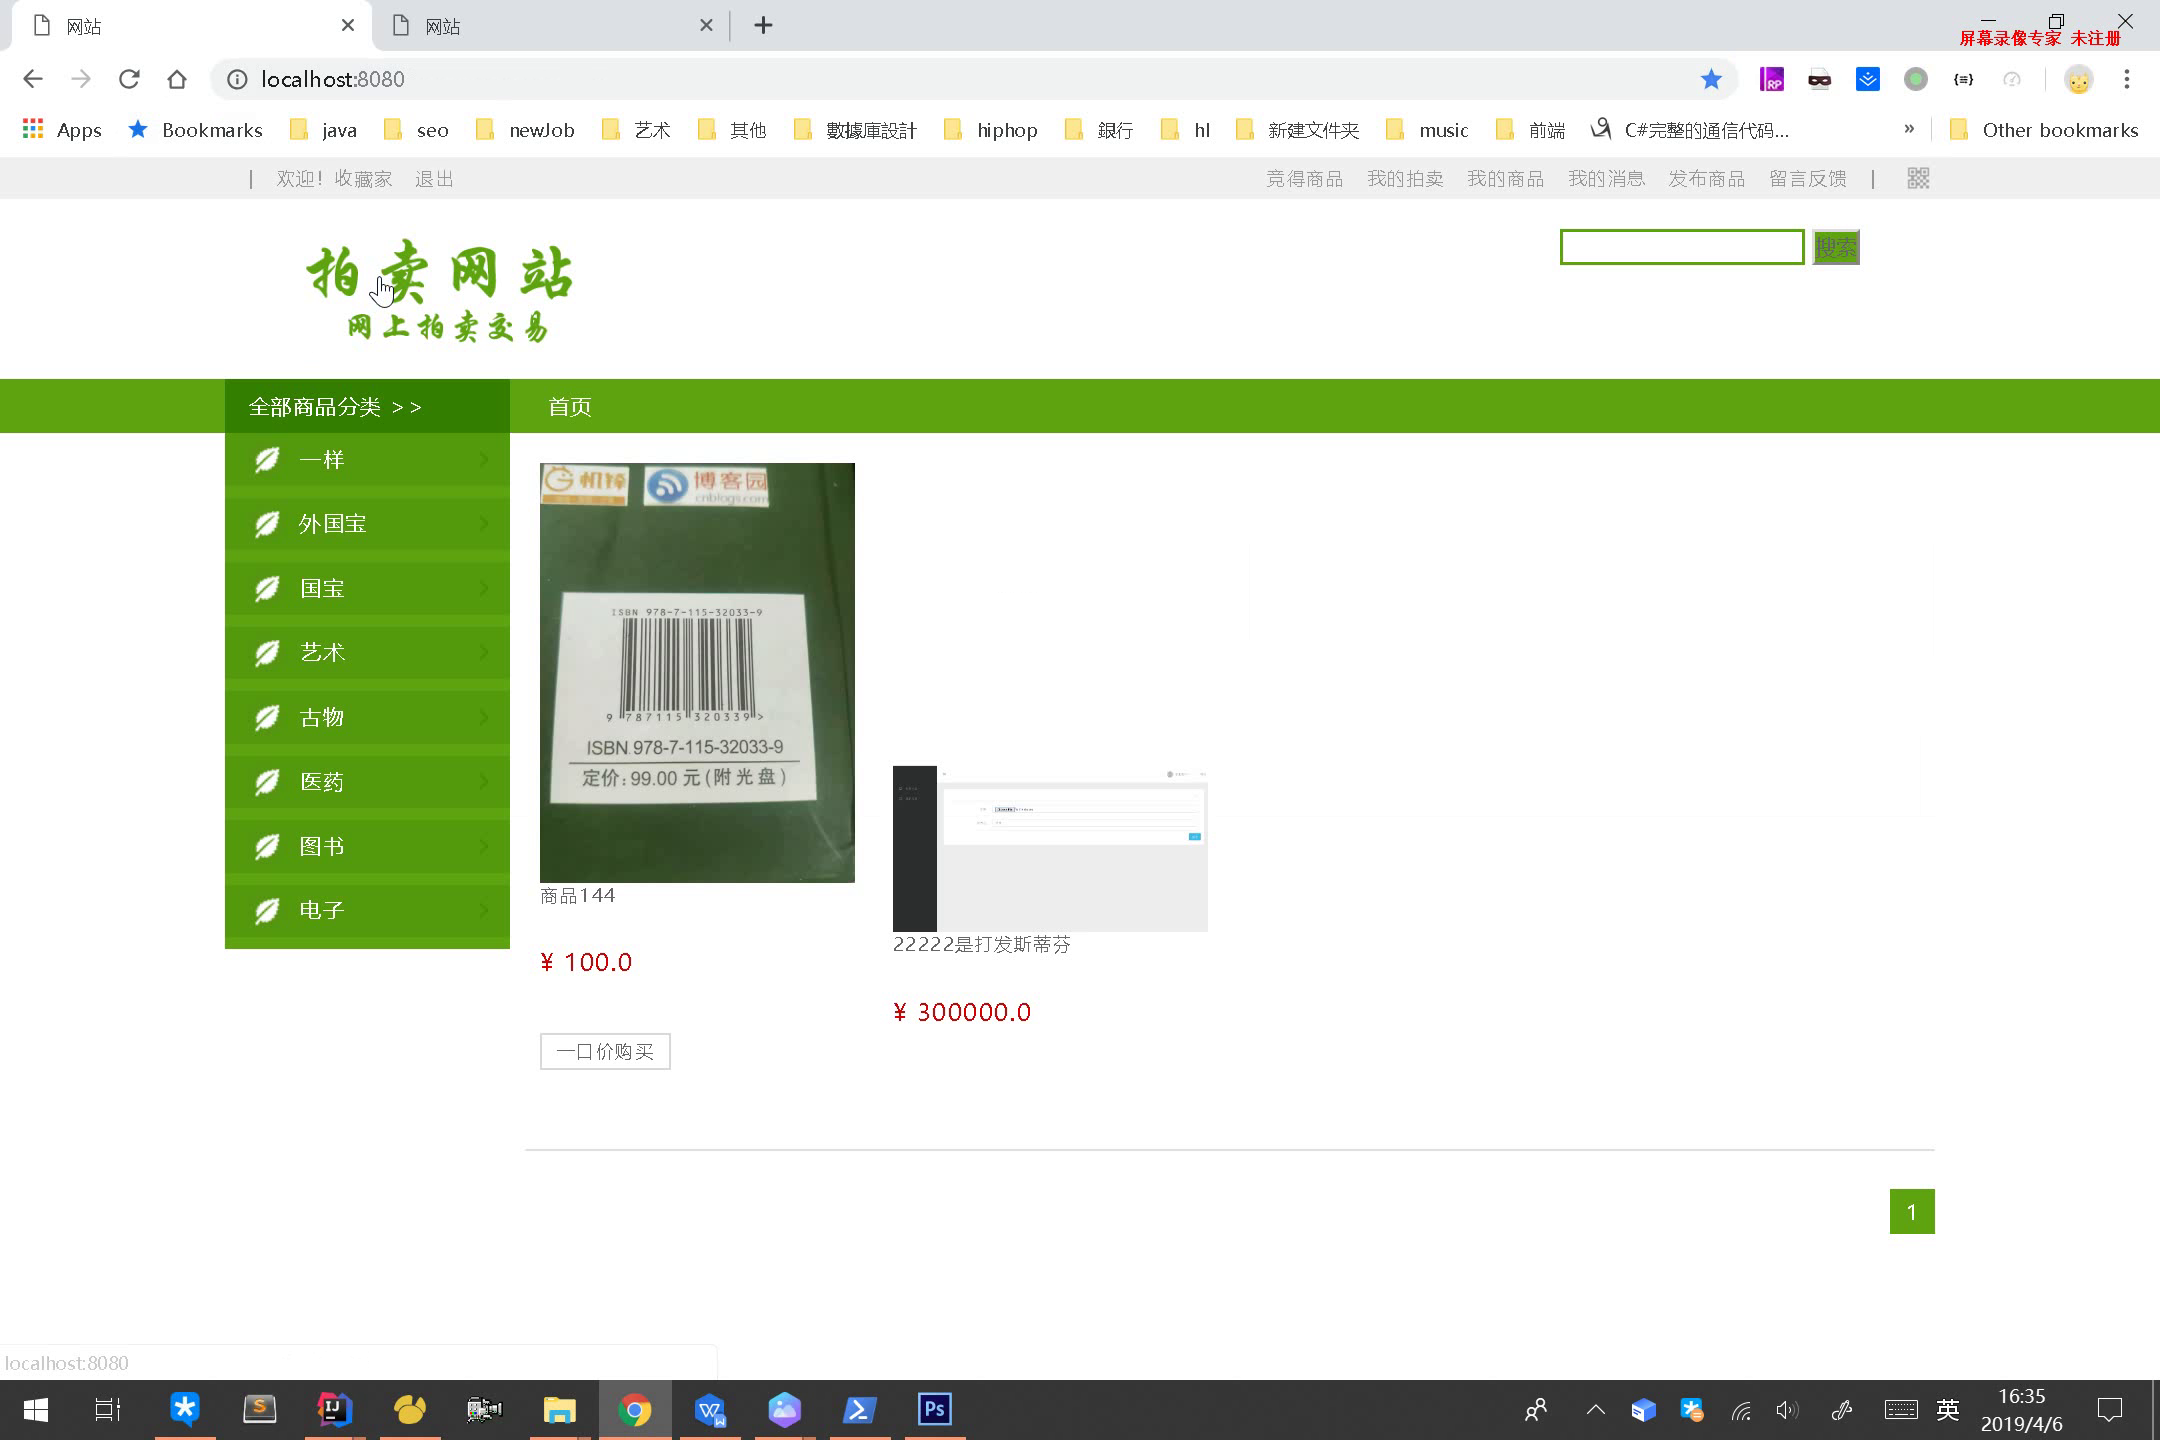Open Sublime Text from the taskbar
The height and width of the screenshot is (1440, 2160).
pyautogui.click(x=259, y=1410)
